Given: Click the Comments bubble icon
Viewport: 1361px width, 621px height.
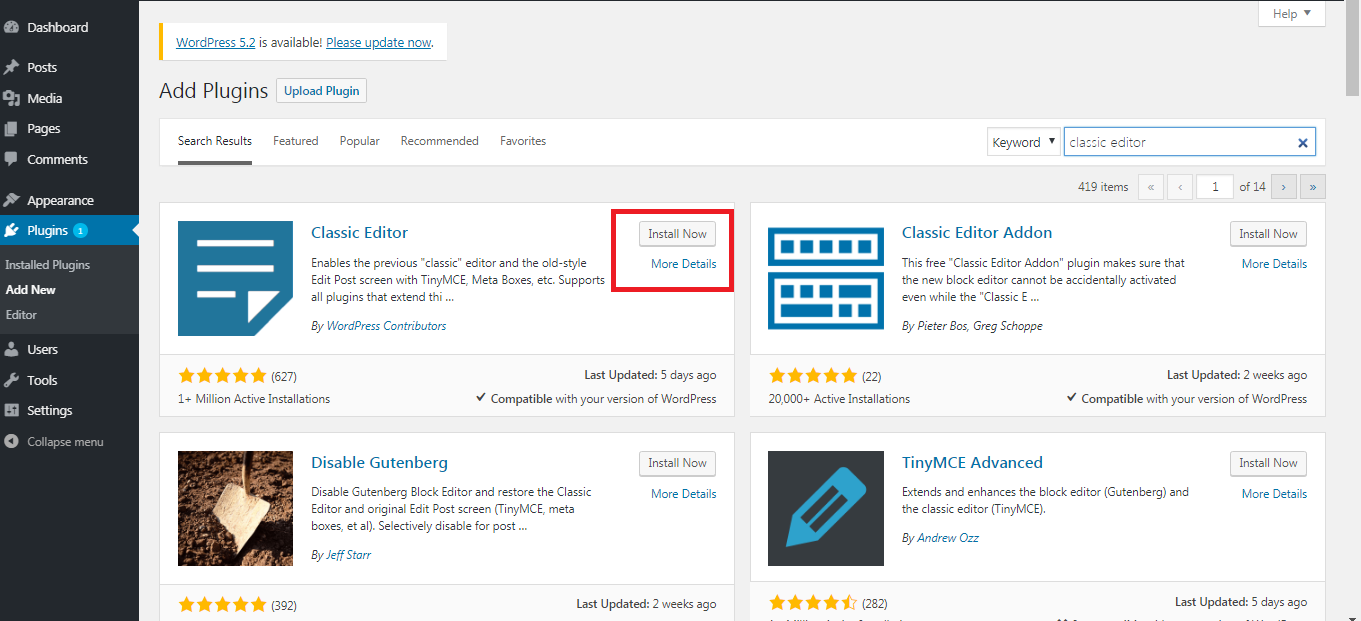Looking at the screenshot, I should click(x=12, y=159).
